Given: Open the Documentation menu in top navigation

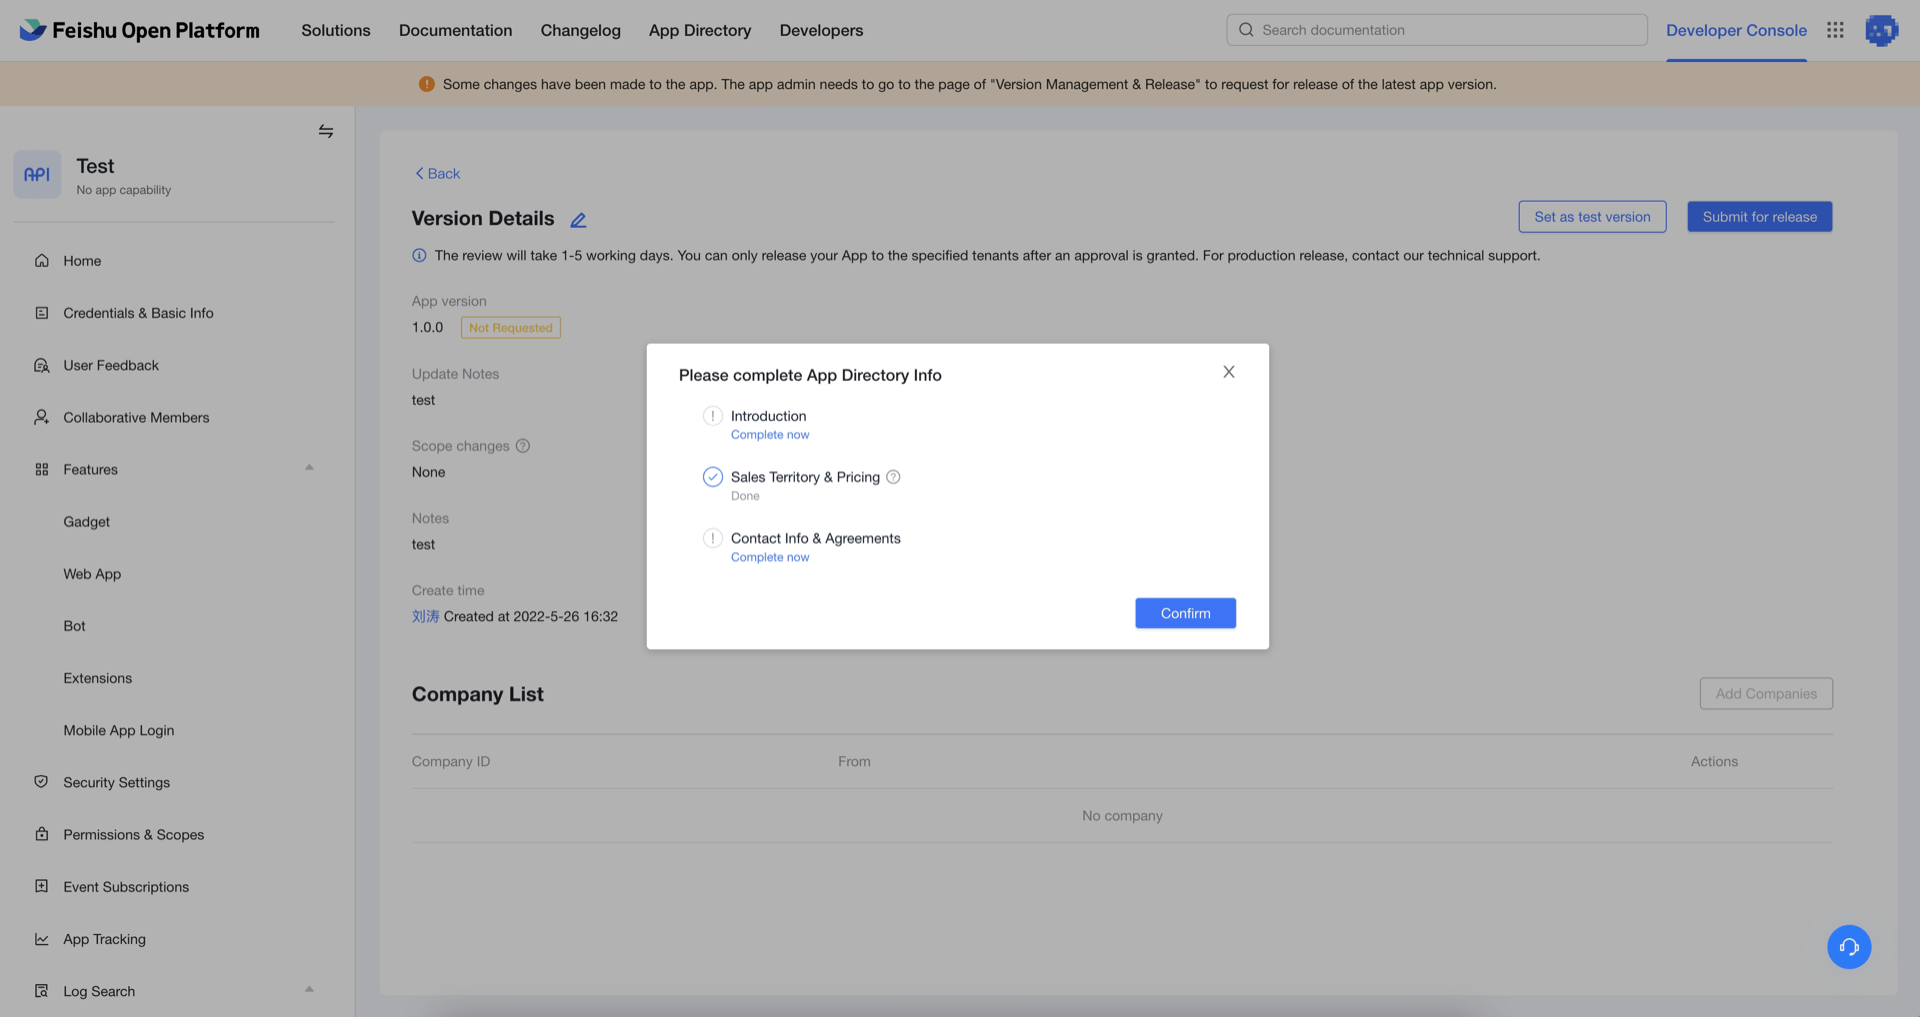Looking at the screenshot, I should tap(455, 30).
